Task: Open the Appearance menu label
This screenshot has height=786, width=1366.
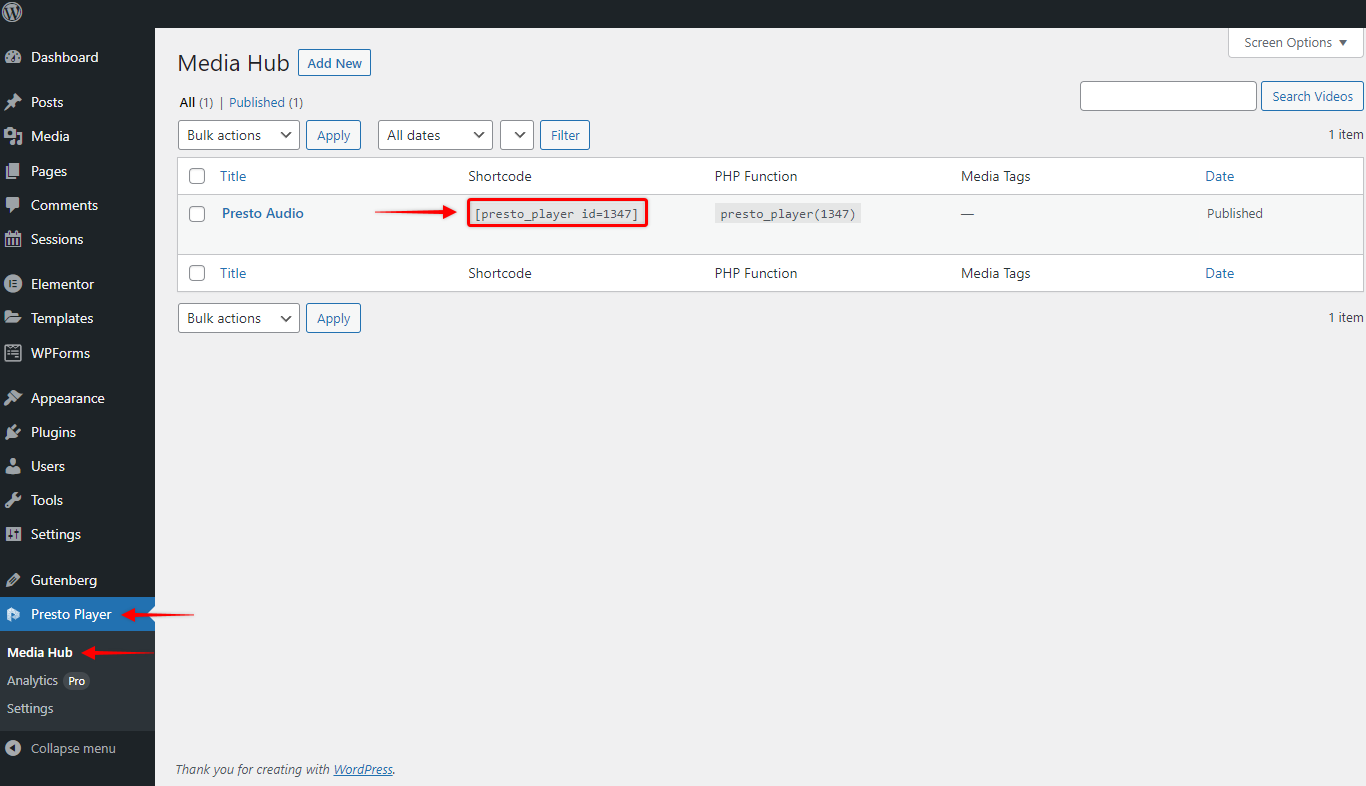Action: click(x=68, y=398)
